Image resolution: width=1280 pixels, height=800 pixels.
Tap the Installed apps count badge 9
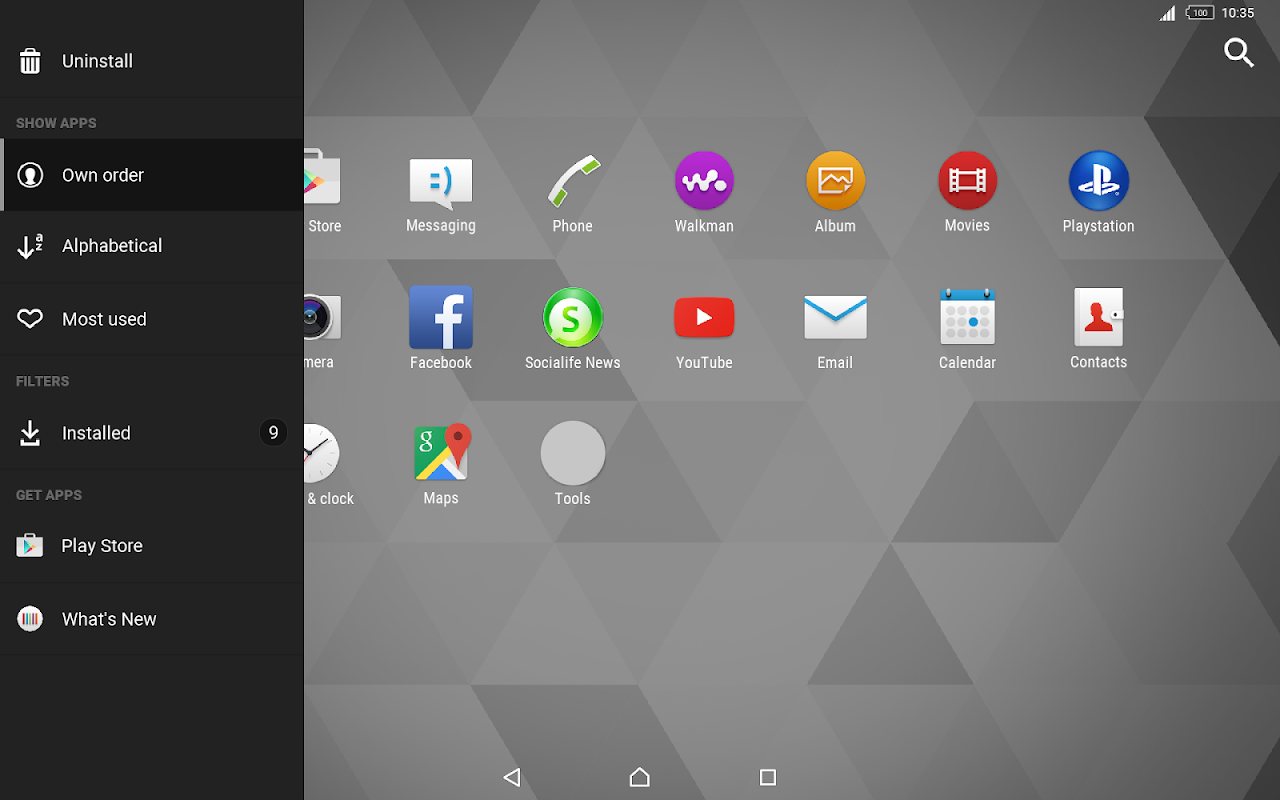tap(273, 433)
